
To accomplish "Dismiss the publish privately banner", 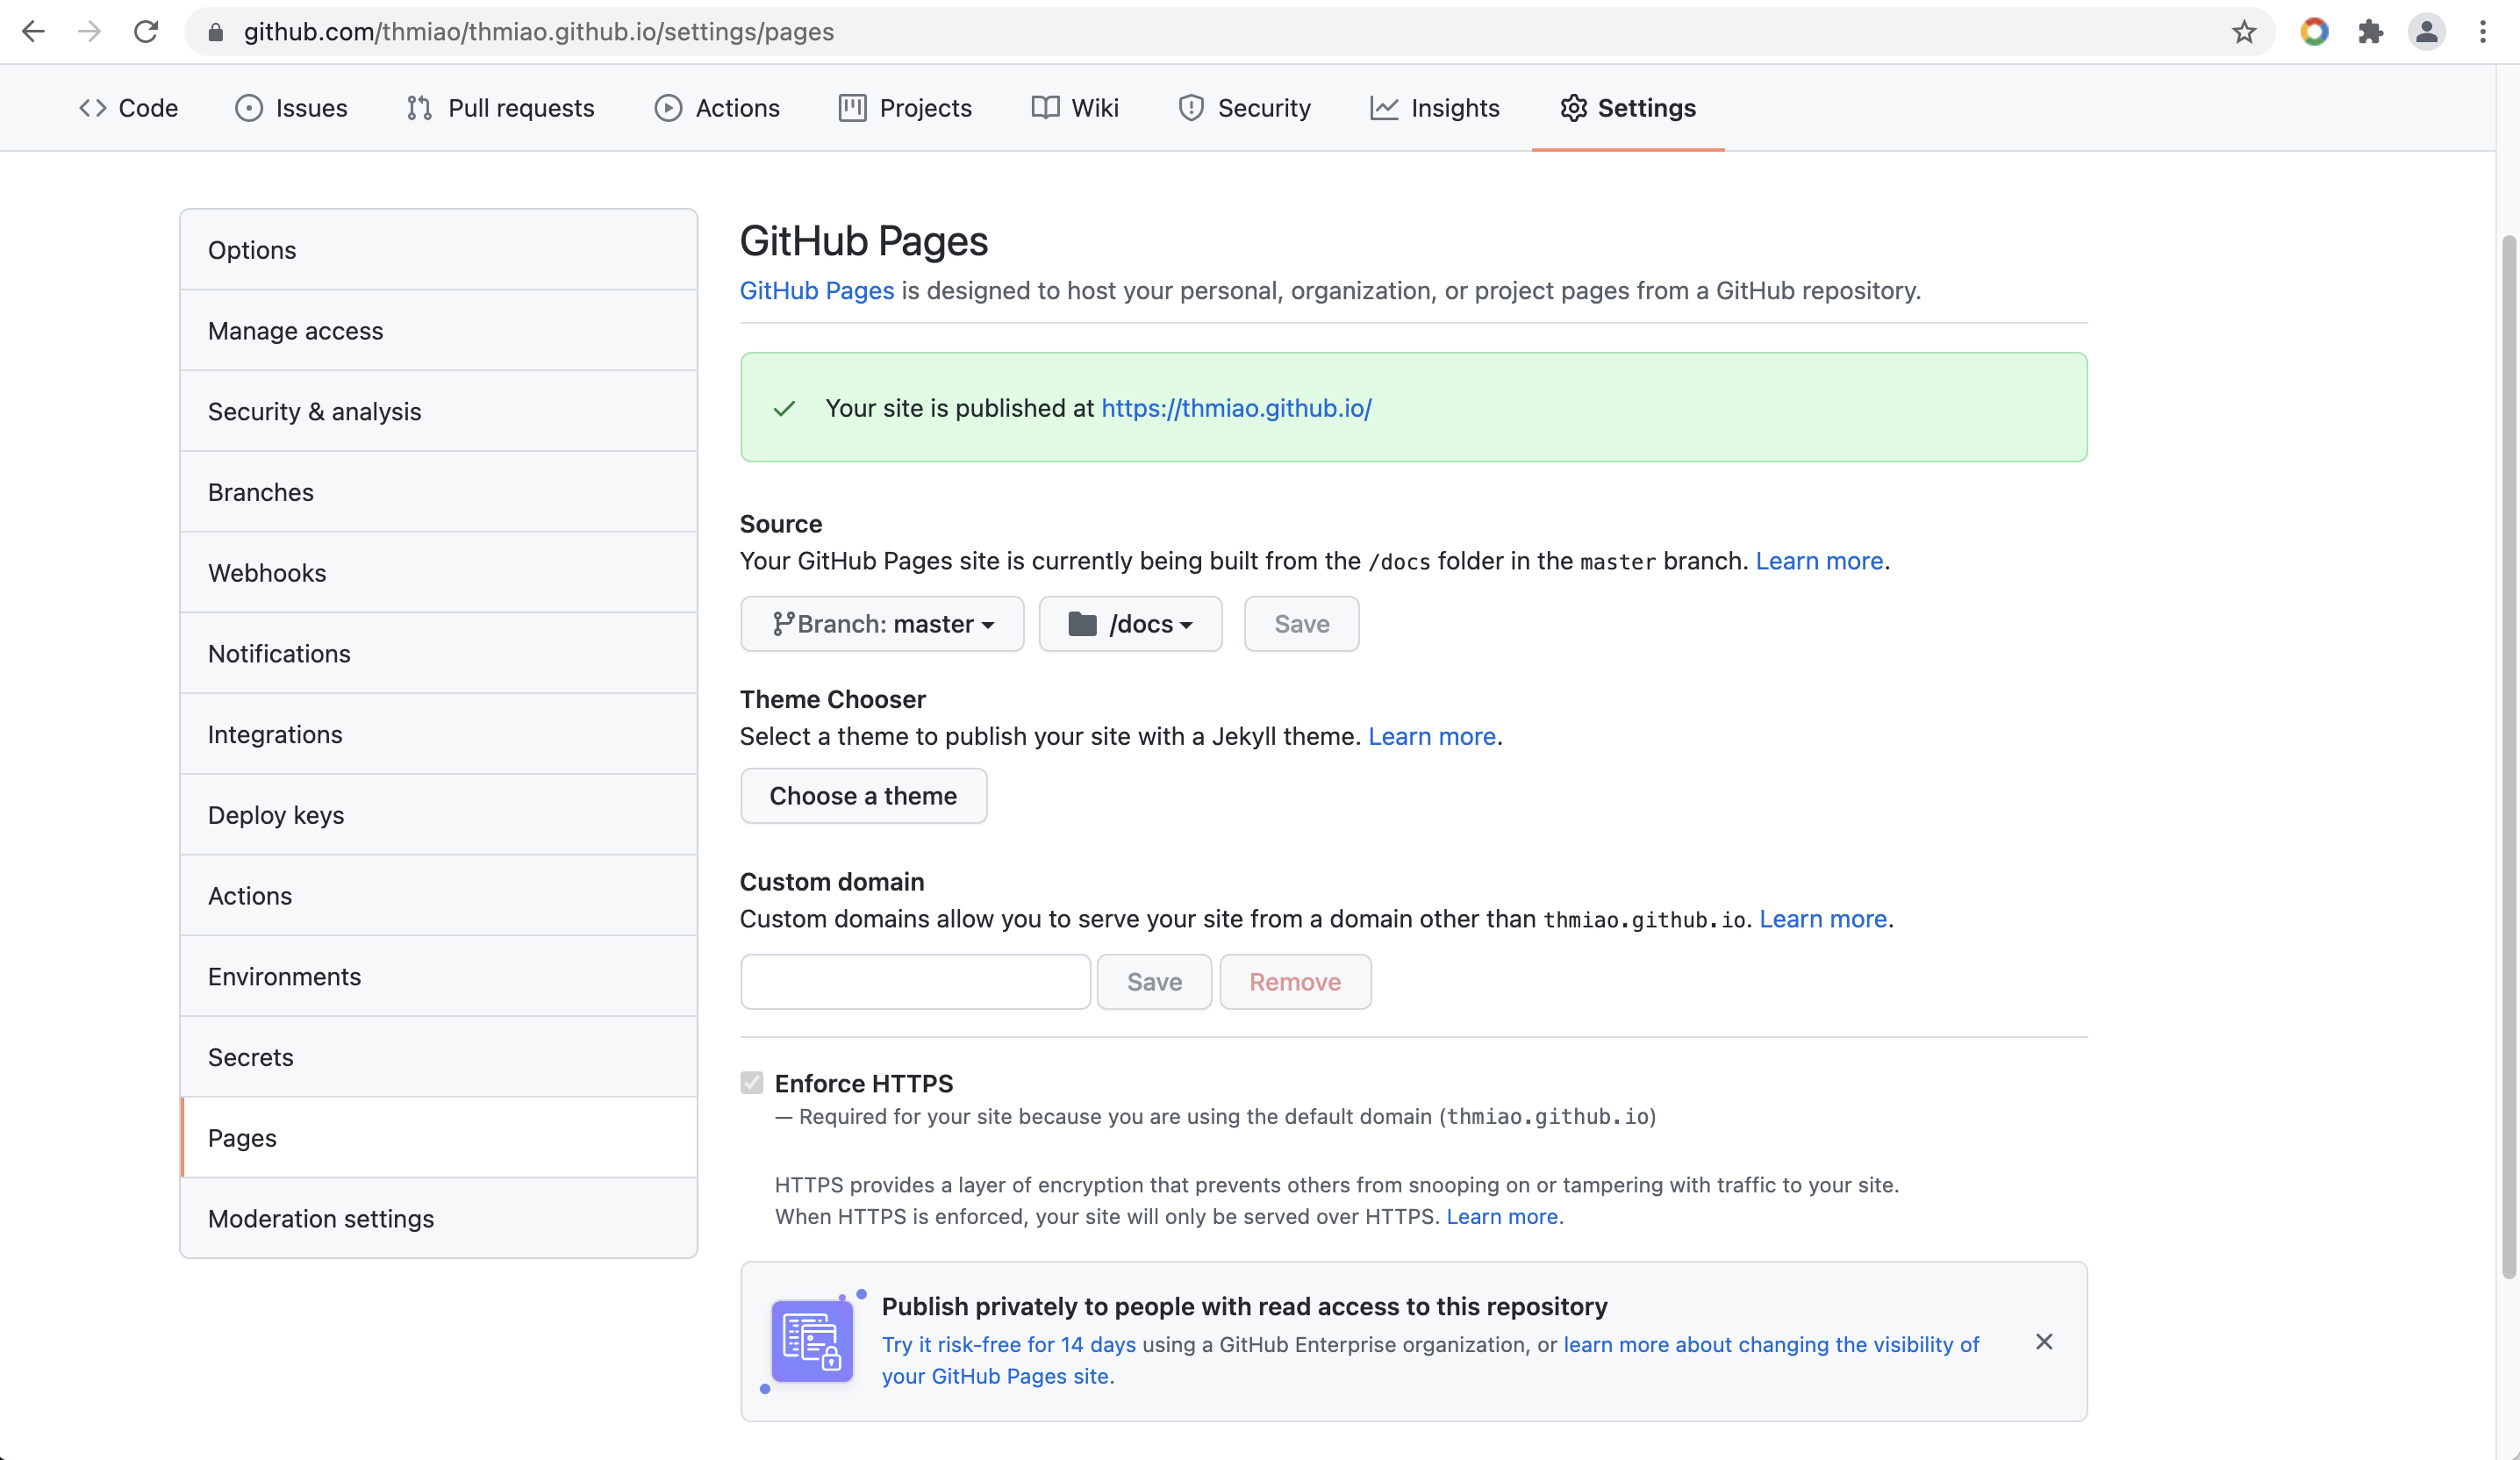I will (x=2044, y=1341).
